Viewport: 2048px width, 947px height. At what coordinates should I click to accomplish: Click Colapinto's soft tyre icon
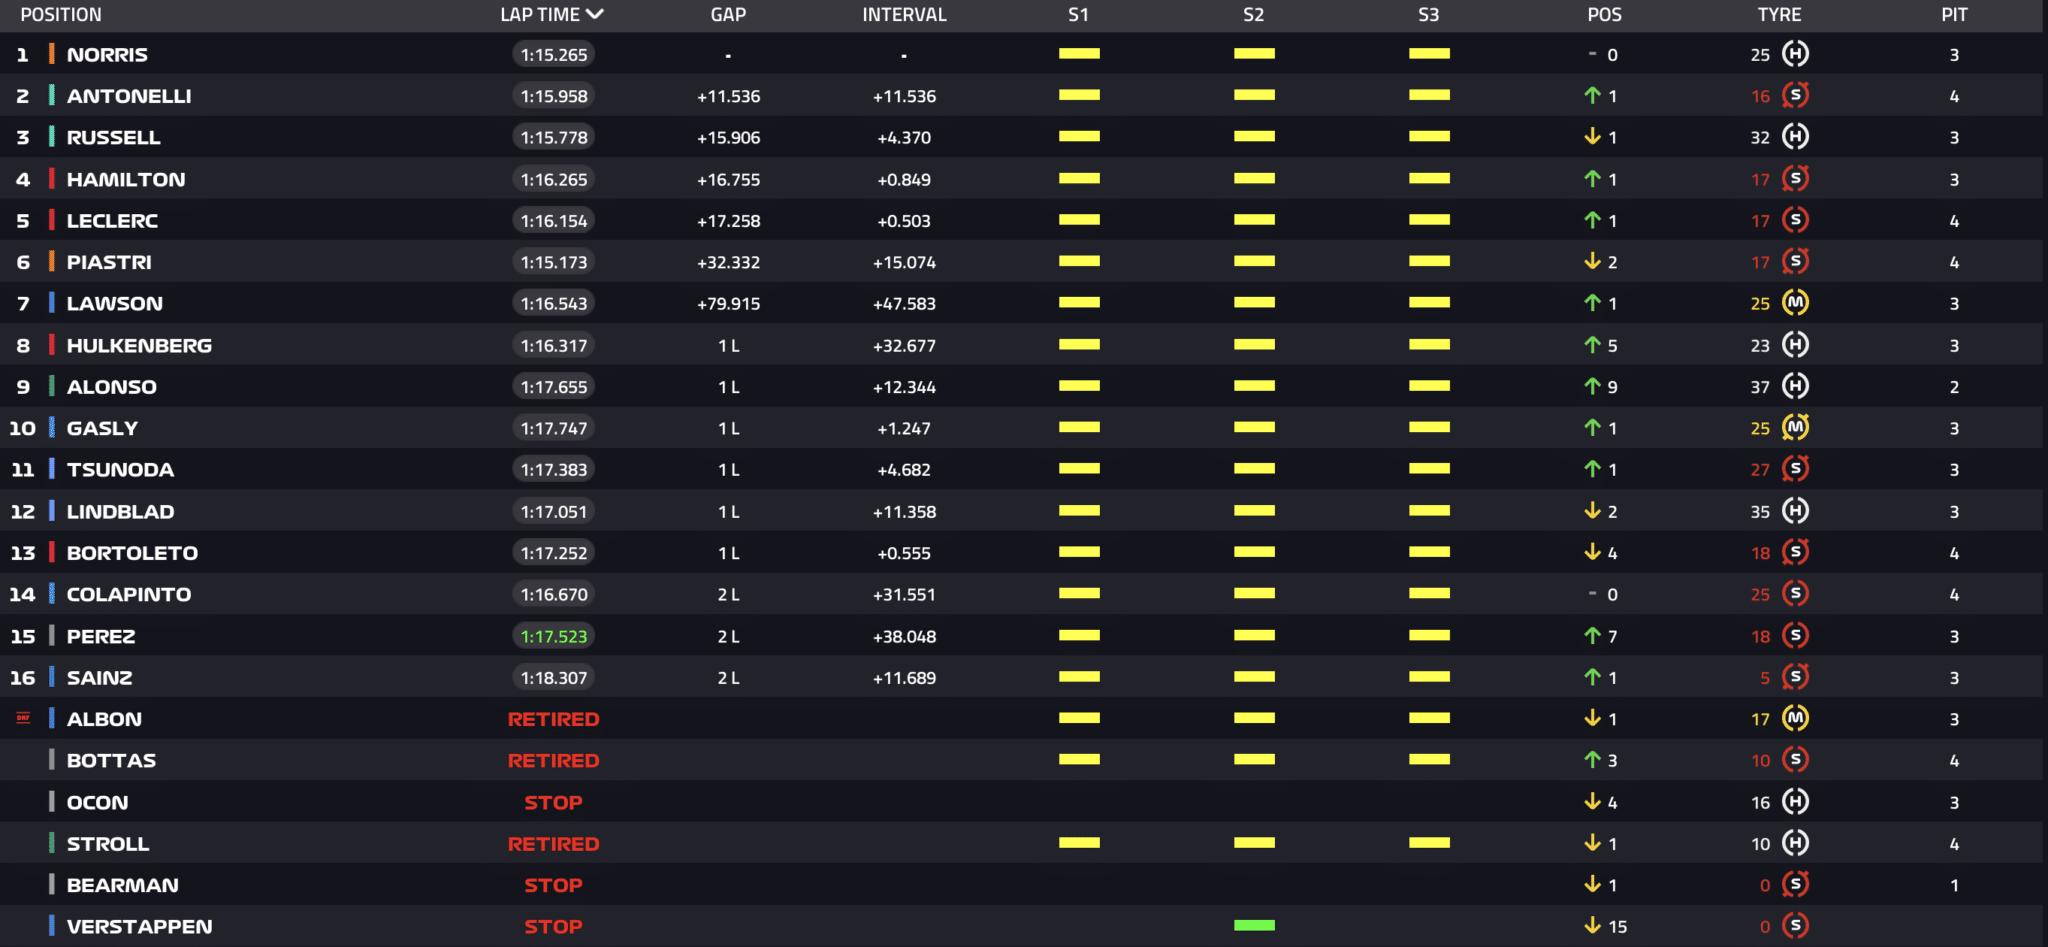coord(1795,594)
